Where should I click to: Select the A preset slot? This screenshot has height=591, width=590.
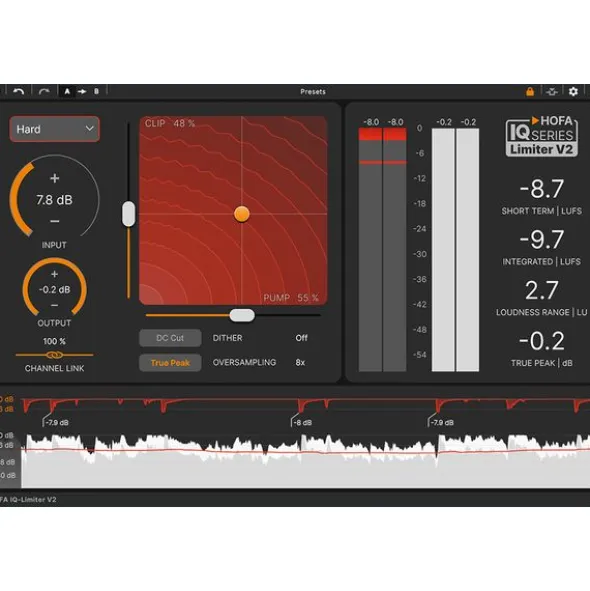67,91
